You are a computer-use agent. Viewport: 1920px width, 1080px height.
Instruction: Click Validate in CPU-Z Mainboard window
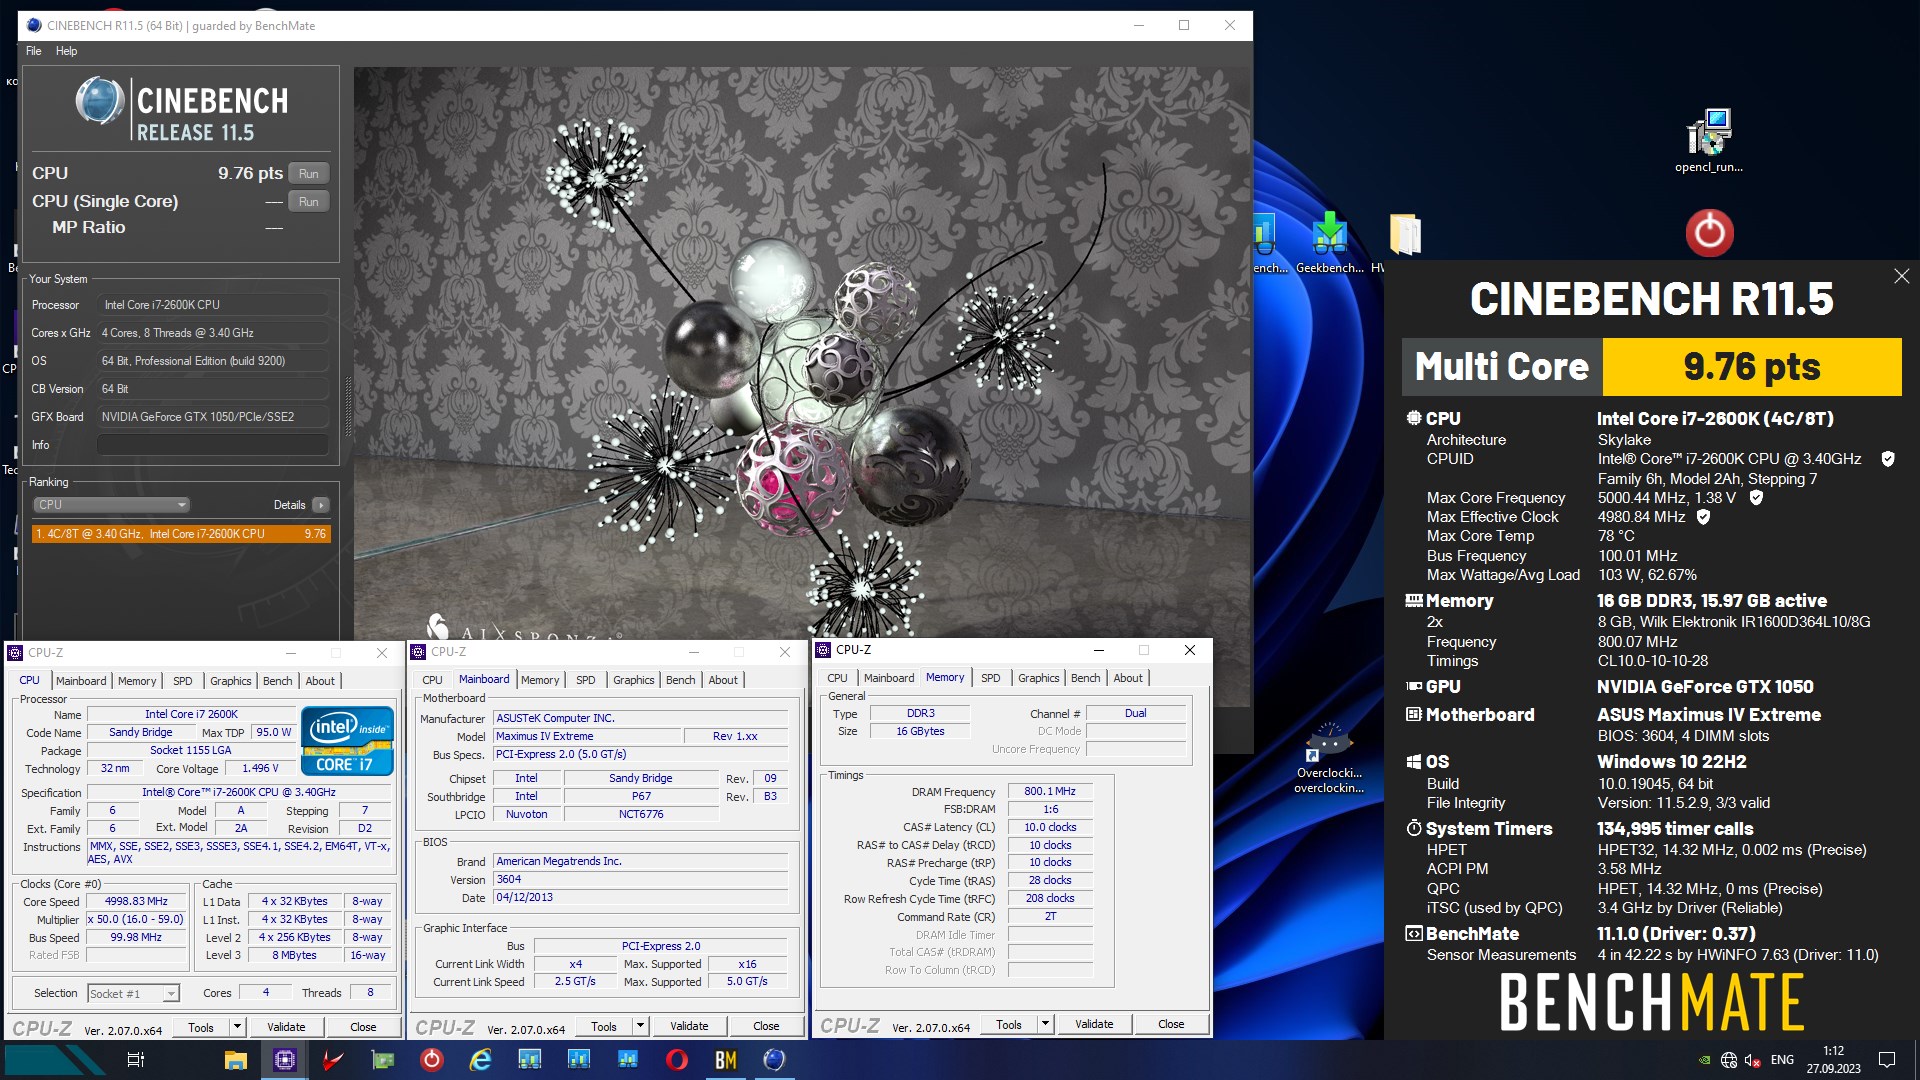point(689,1026)
